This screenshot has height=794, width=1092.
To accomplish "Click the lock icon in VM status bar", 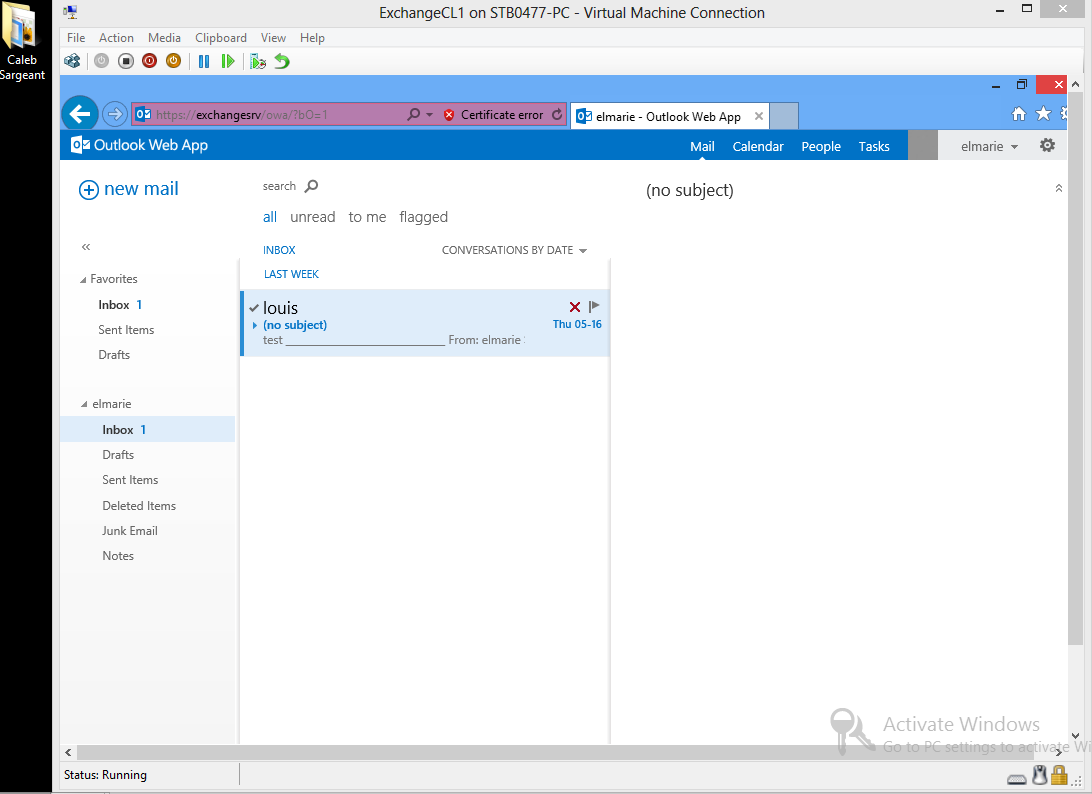I will pos(1059,775).
